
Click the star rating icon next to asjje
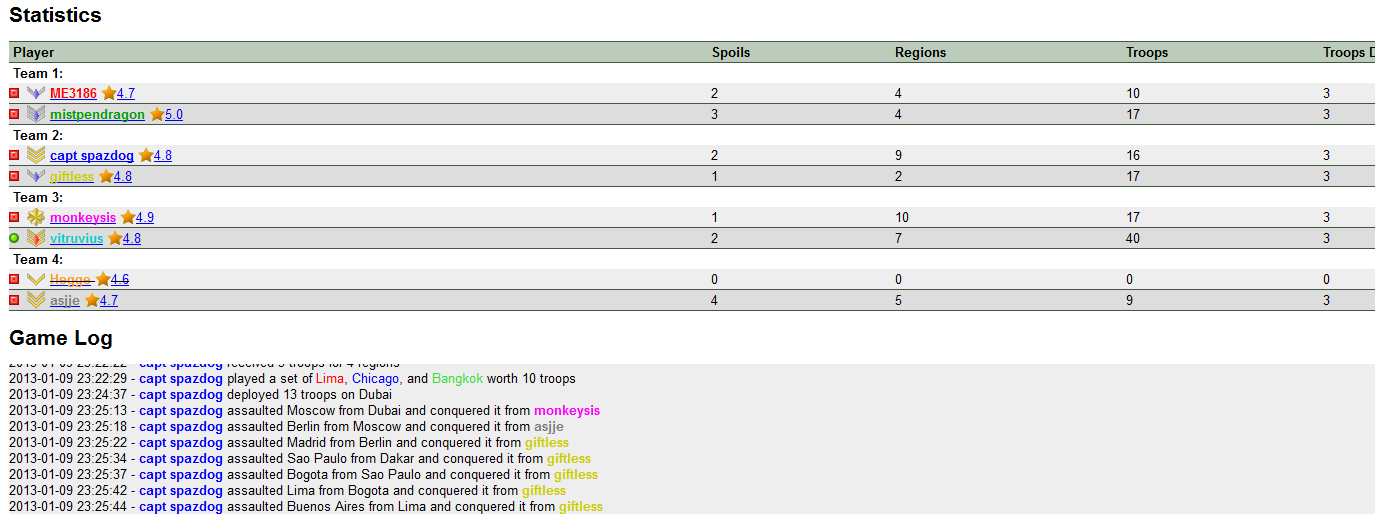pos(92,300)
